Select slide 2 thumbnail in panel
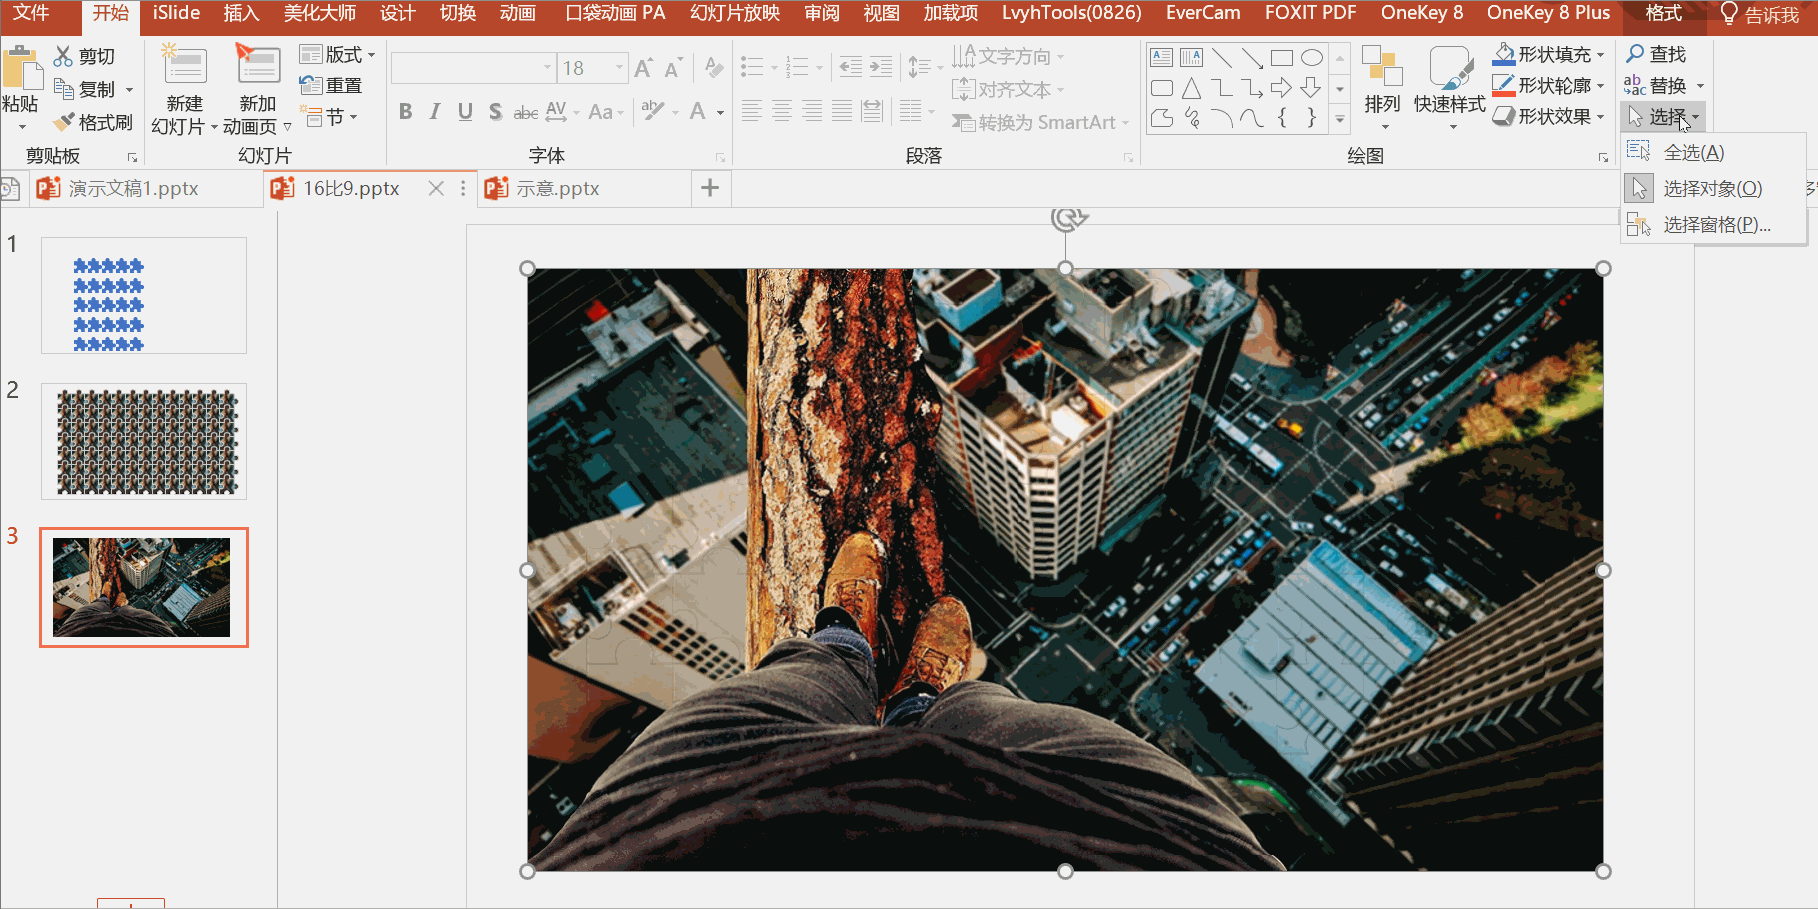 tap(144, 441)
